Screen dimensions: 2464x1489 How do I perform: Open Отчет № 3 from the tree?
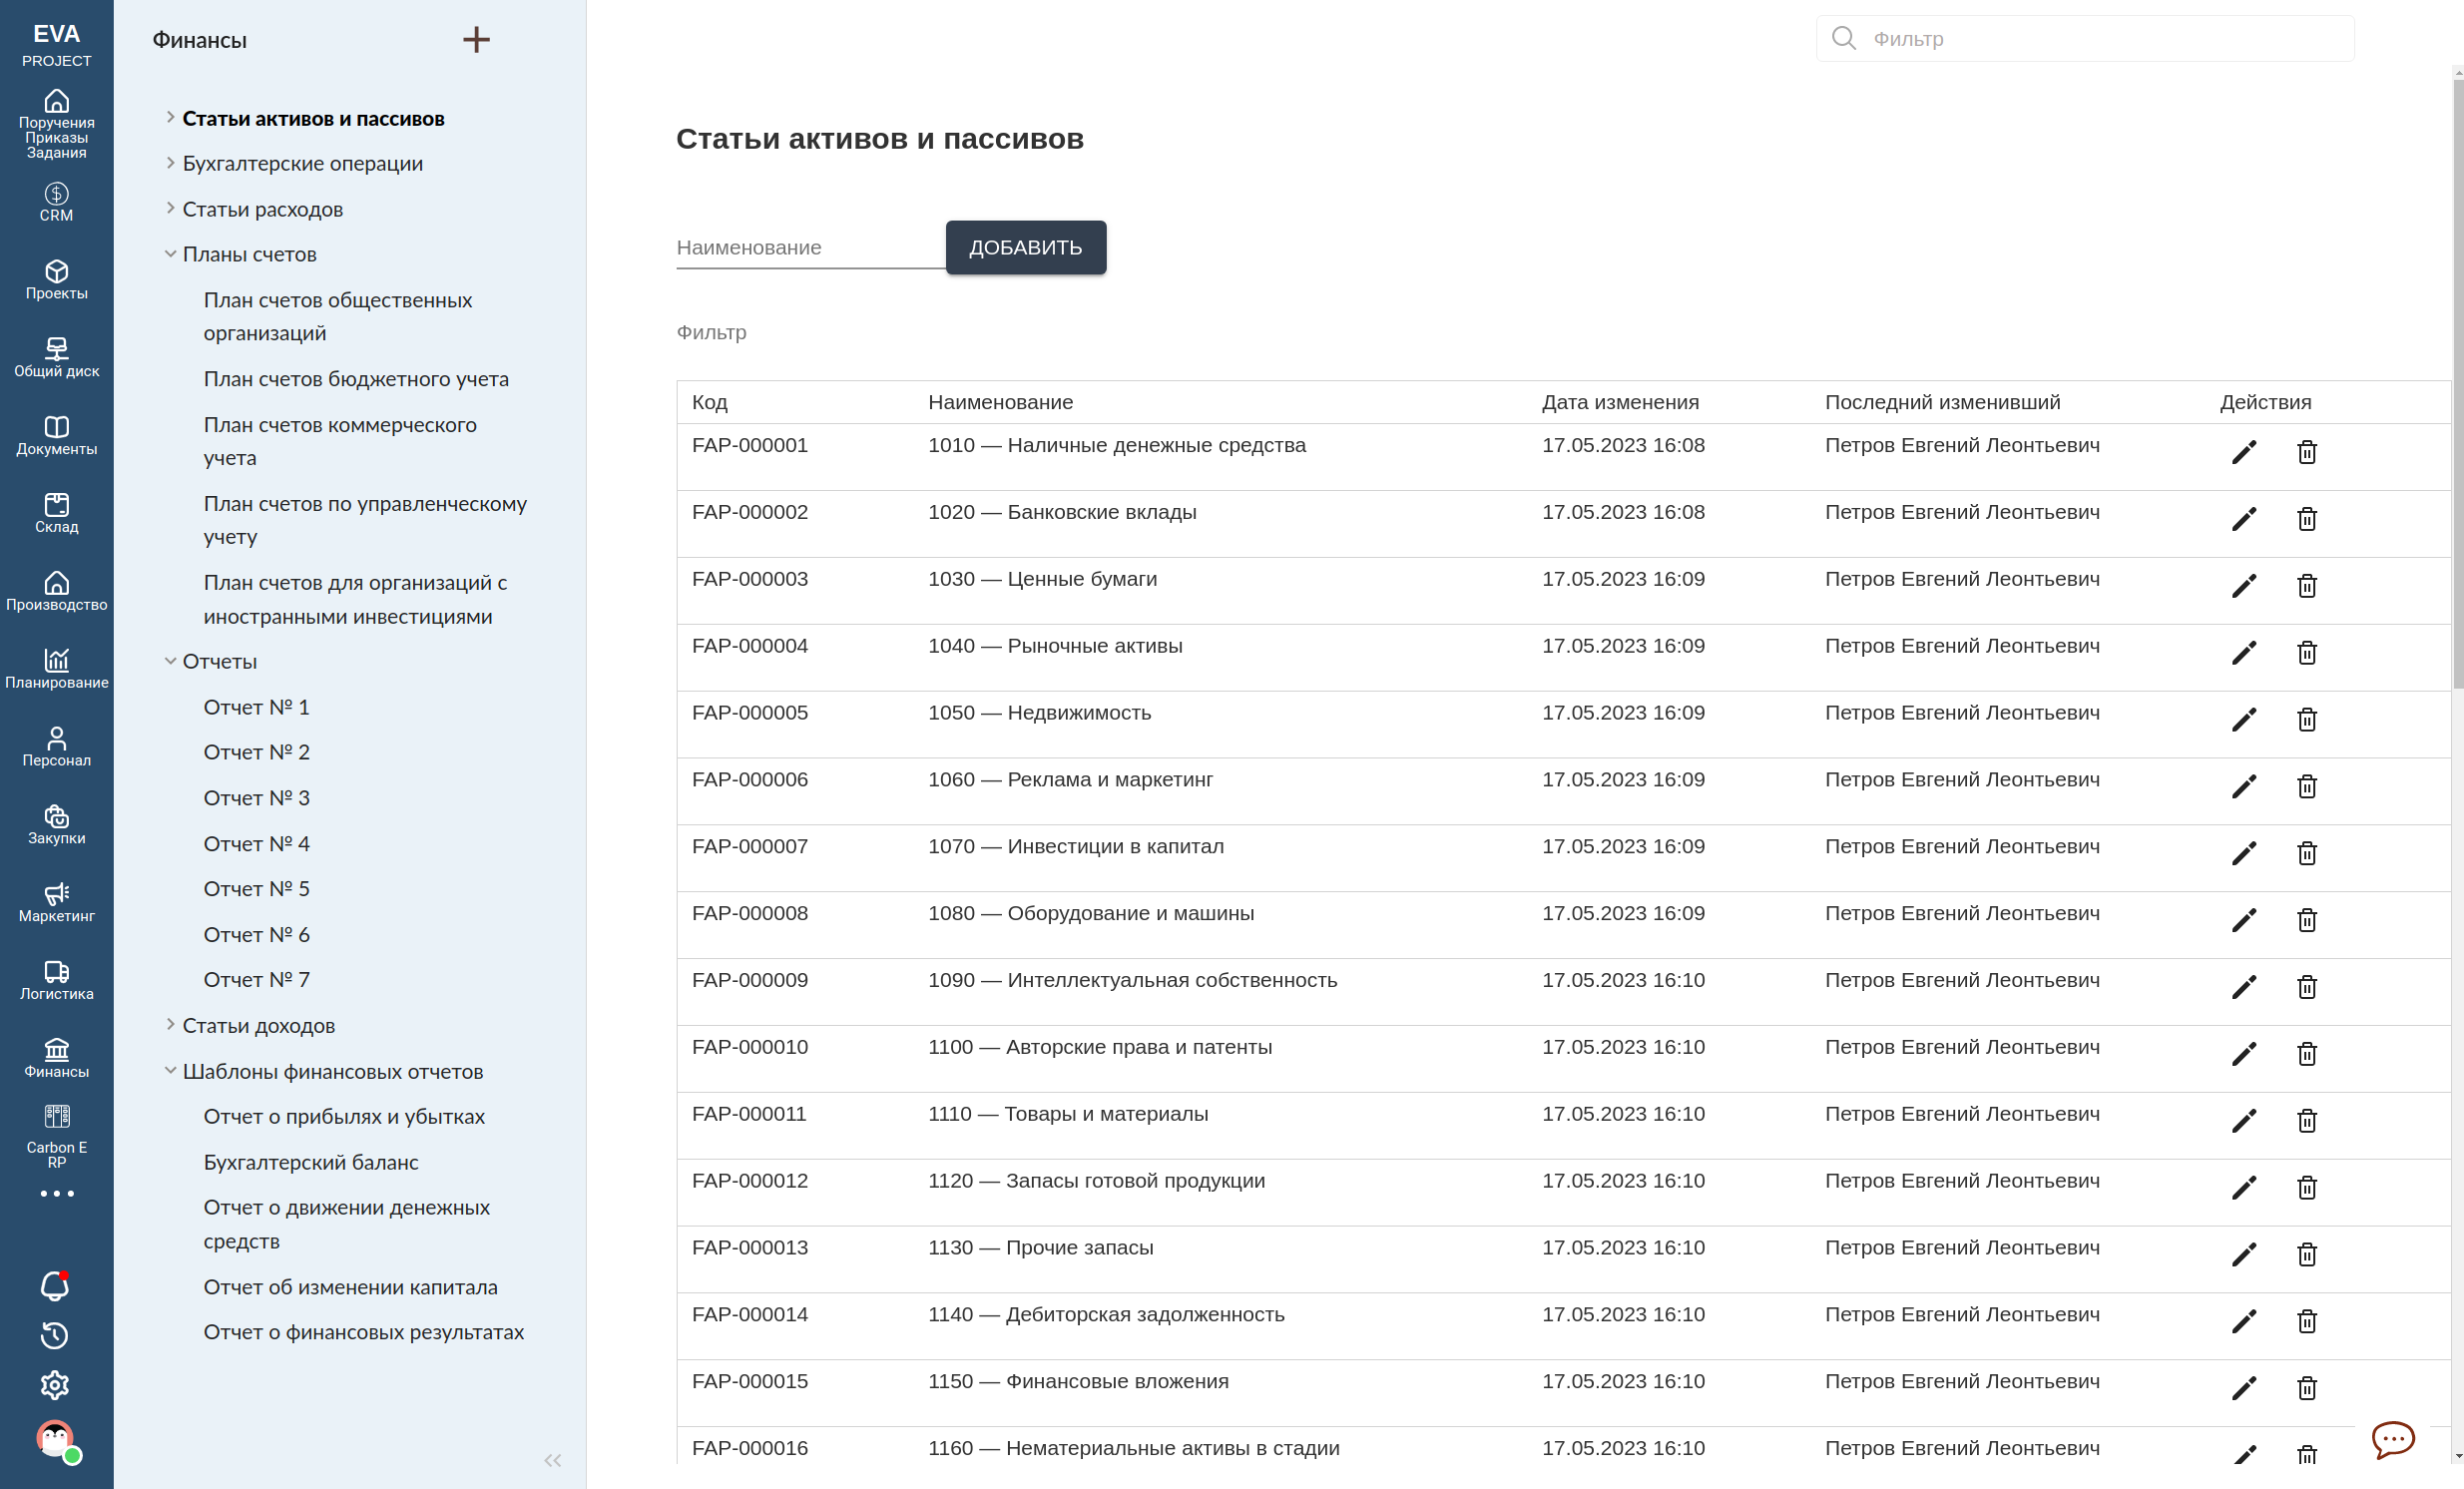coord(256,797)
